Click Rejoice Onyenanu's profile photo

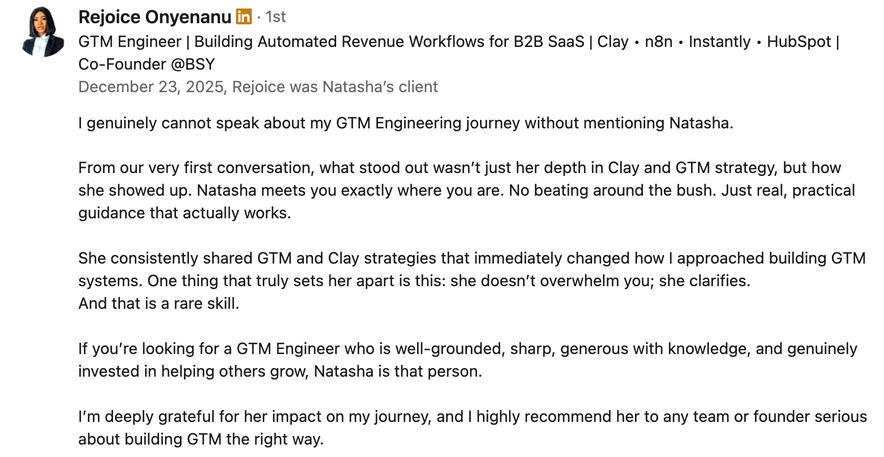point(41,31)
